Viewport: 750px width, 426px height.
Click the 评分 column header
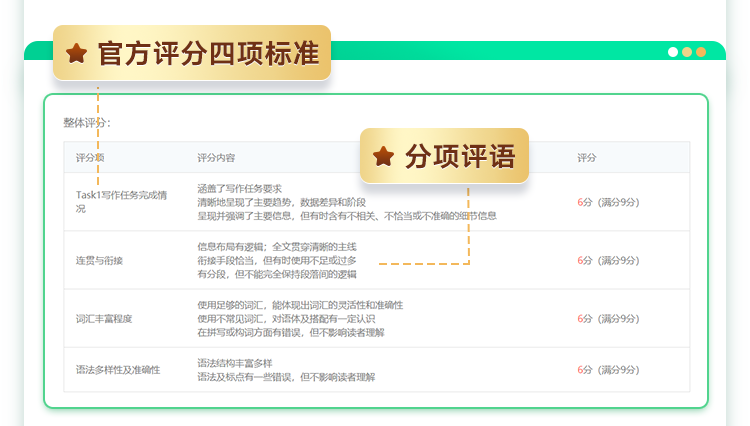tap(587, 158)
